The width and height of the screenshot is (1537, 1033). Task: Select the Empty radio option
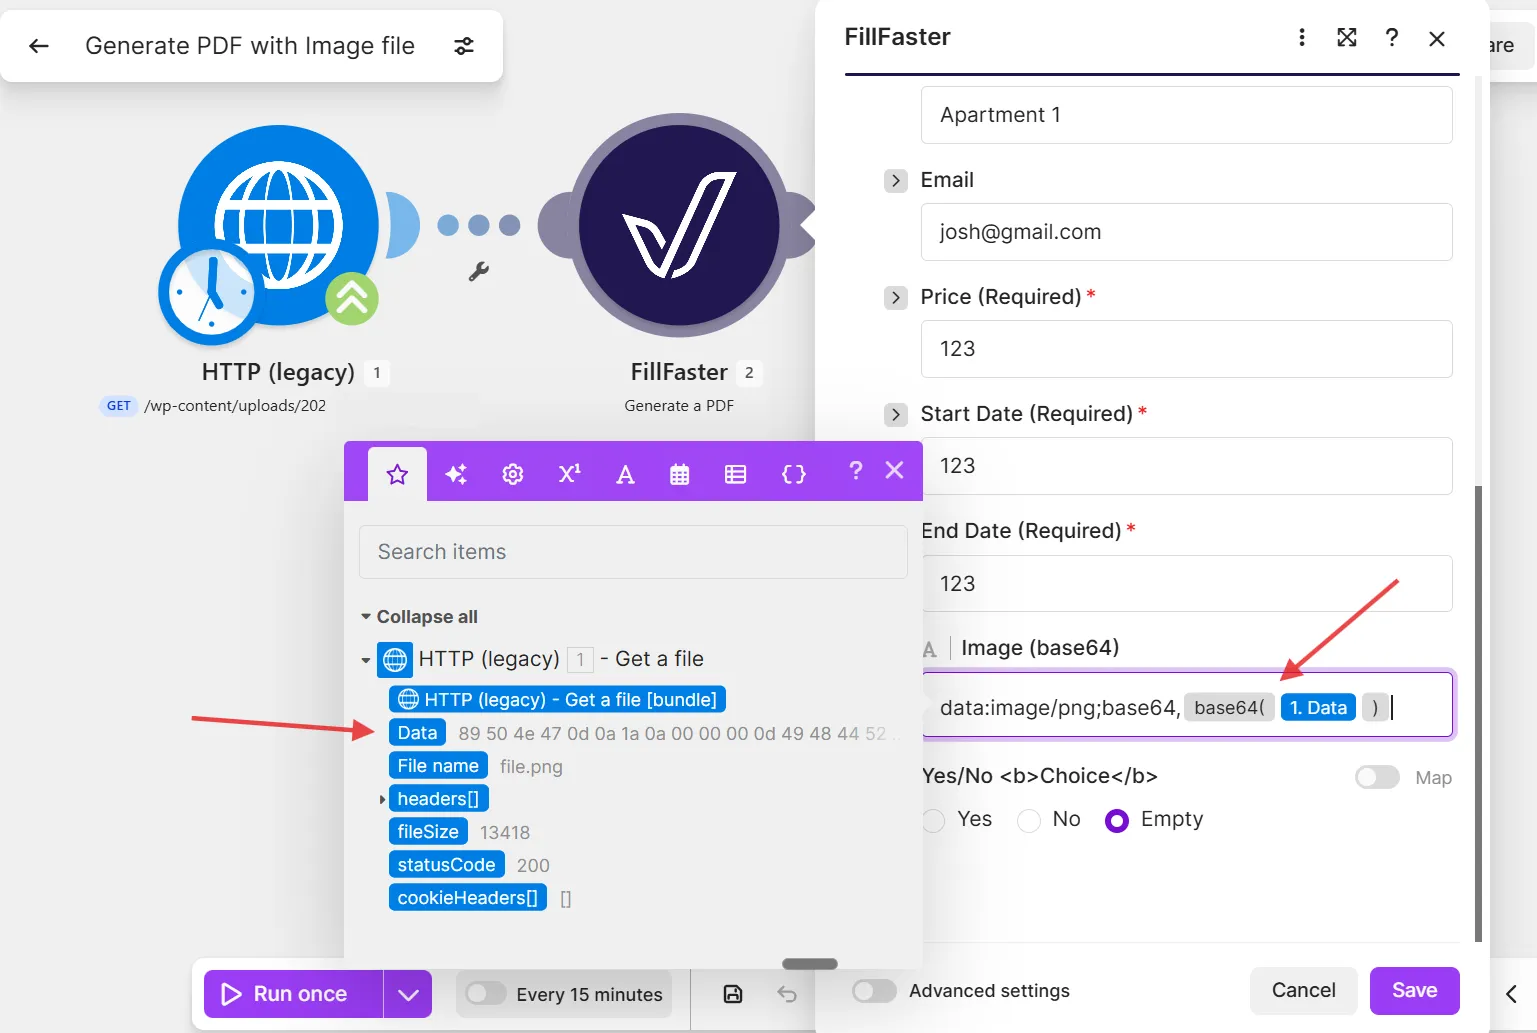tap(1117, 820)
